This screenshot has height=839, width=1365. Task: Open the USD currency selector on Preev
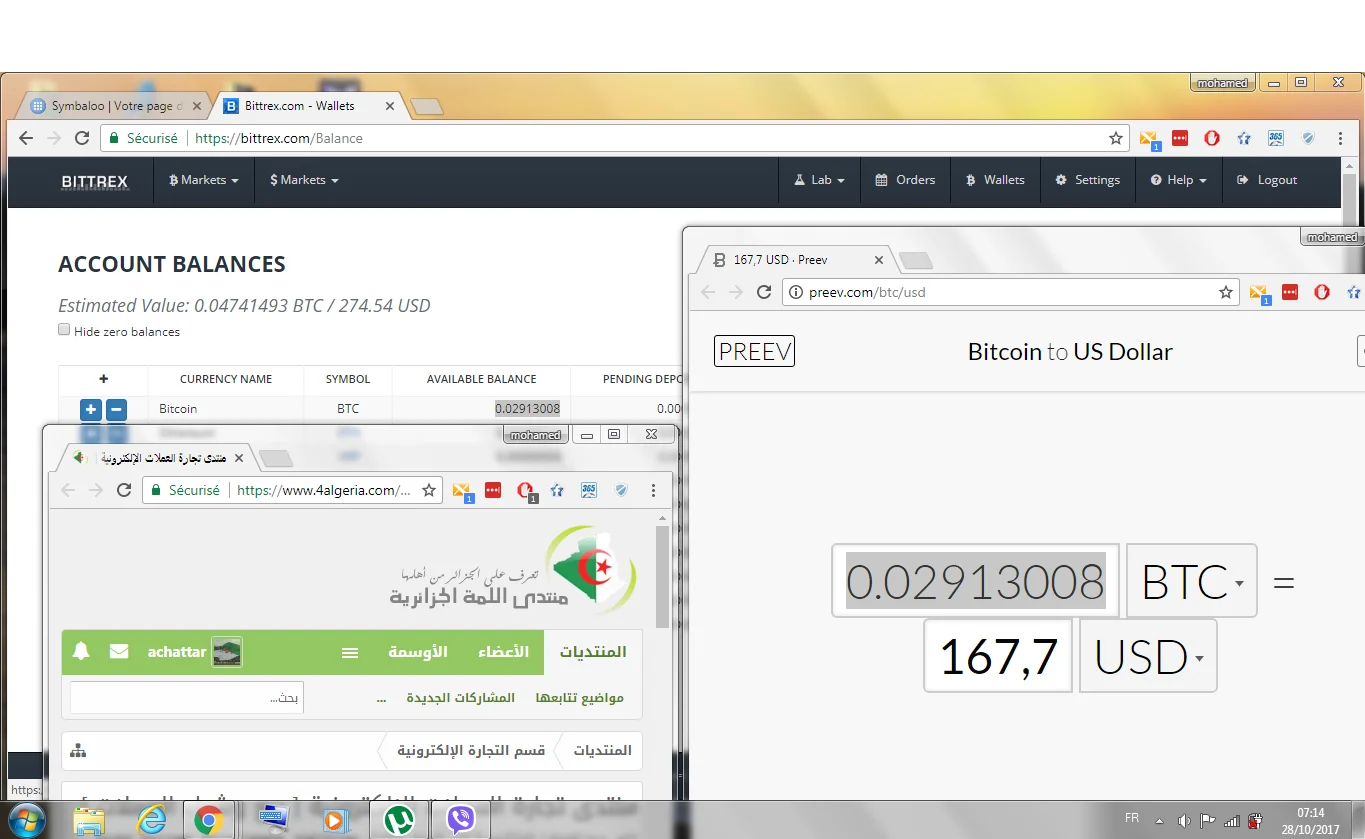click(x=1148, y=657)
